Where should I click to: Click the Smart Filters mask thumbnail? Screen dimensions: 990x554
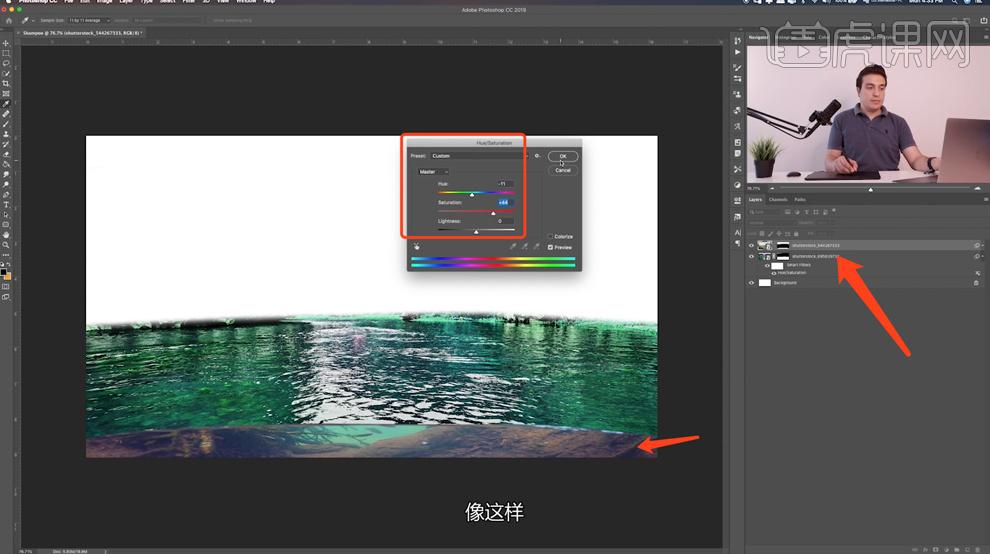click(x=777, y=266)
